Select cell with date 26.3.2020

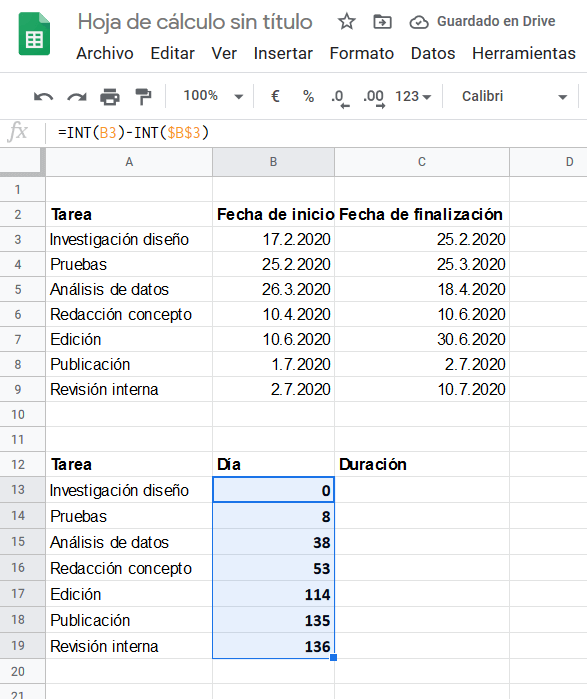pyautogui.click(x=273, y=289)
